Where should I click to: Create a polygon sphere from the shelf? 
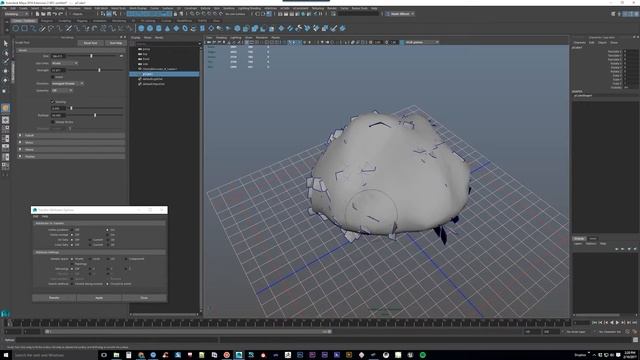tap(141, 28)
